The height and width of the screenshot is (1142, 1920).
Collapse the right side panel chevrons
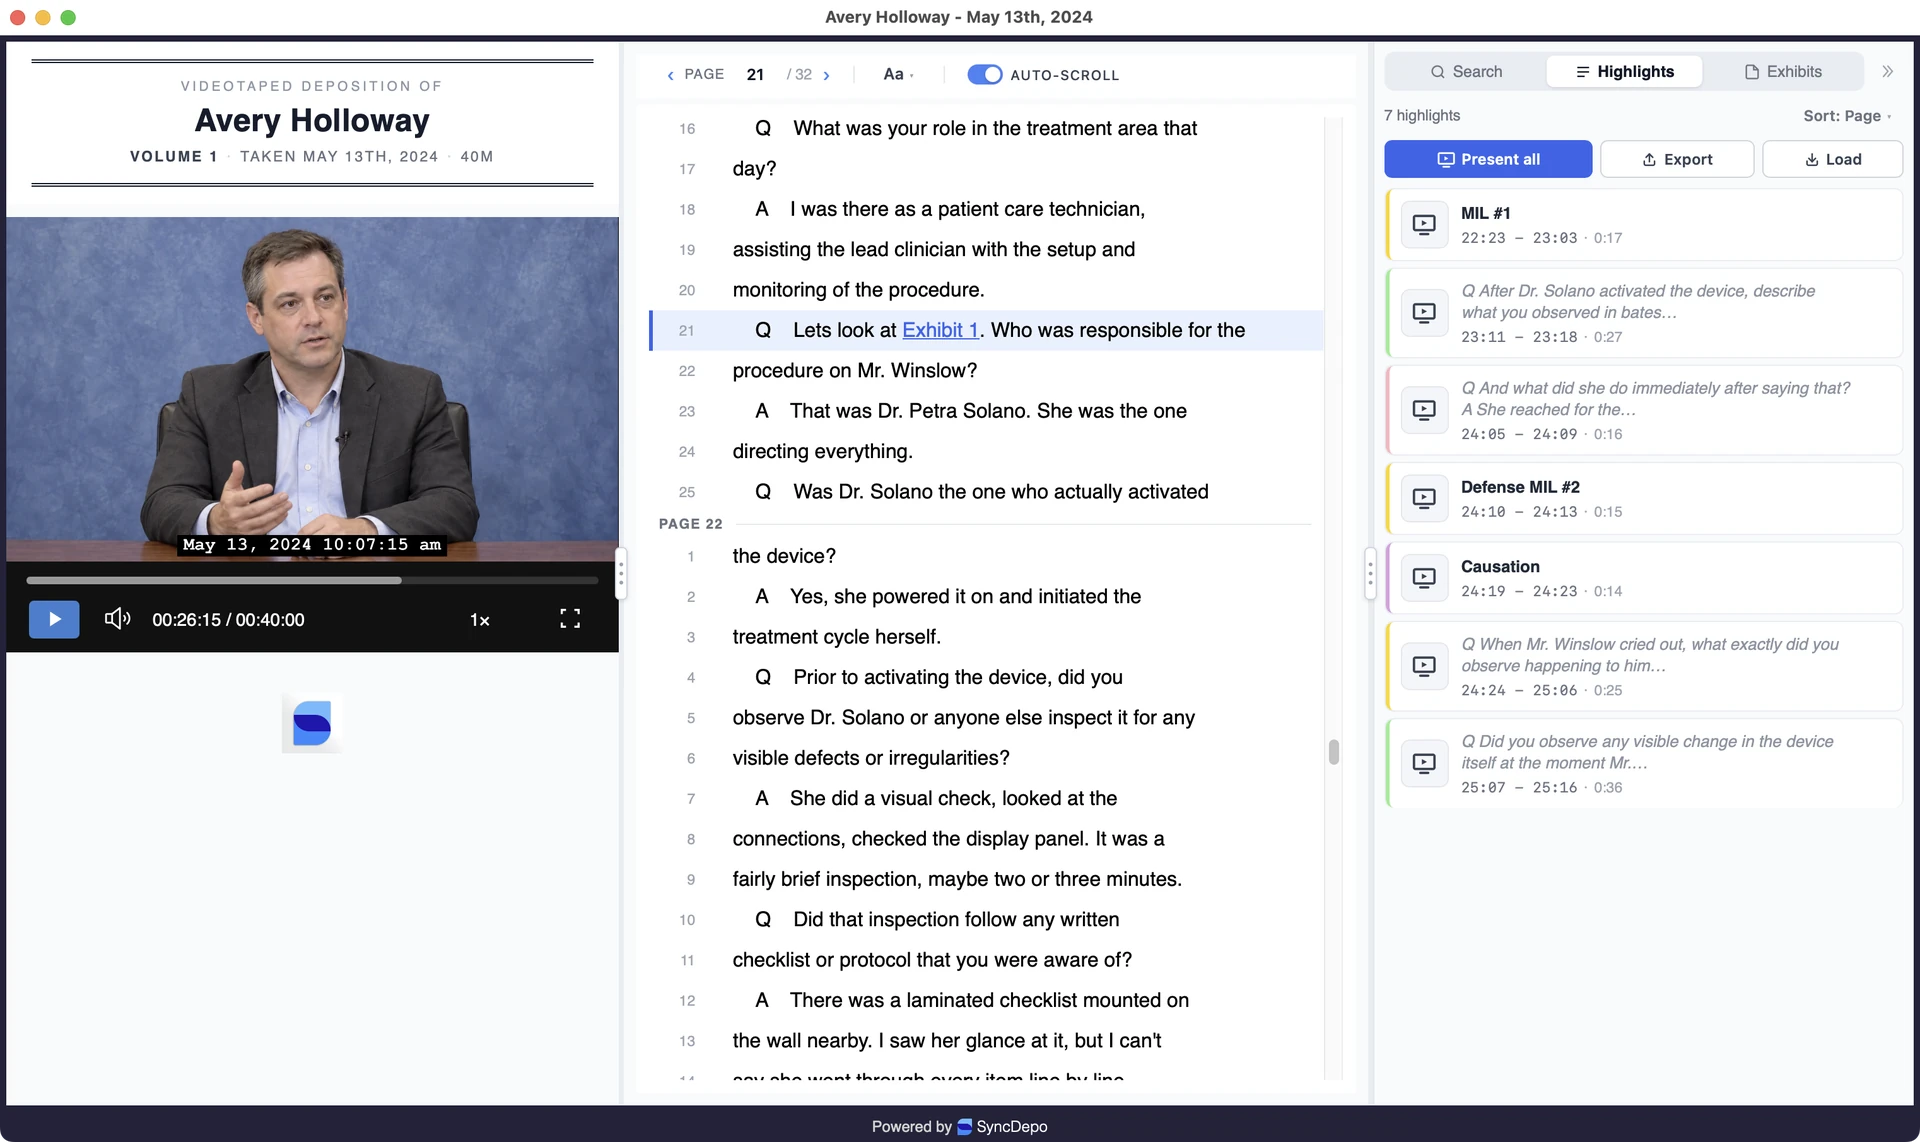tap(1887, 72)
